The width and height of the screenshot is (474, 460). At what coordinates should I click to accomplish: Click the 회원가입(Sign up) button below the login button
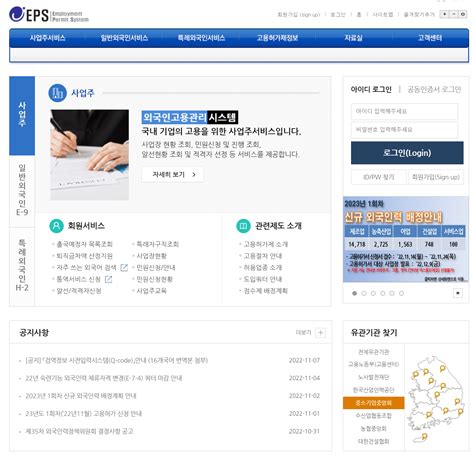pos(436,177)
